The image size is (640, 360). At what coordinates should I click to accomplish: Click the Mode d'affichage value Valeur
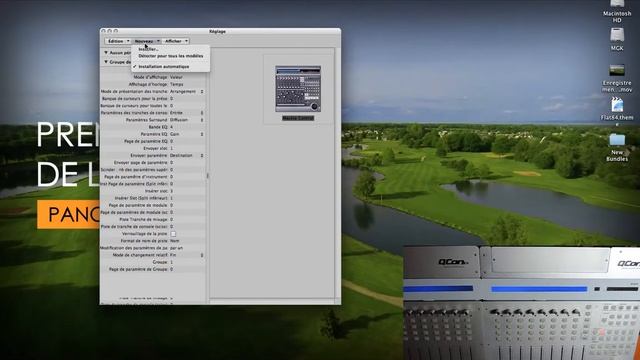[x=176, y=77]
